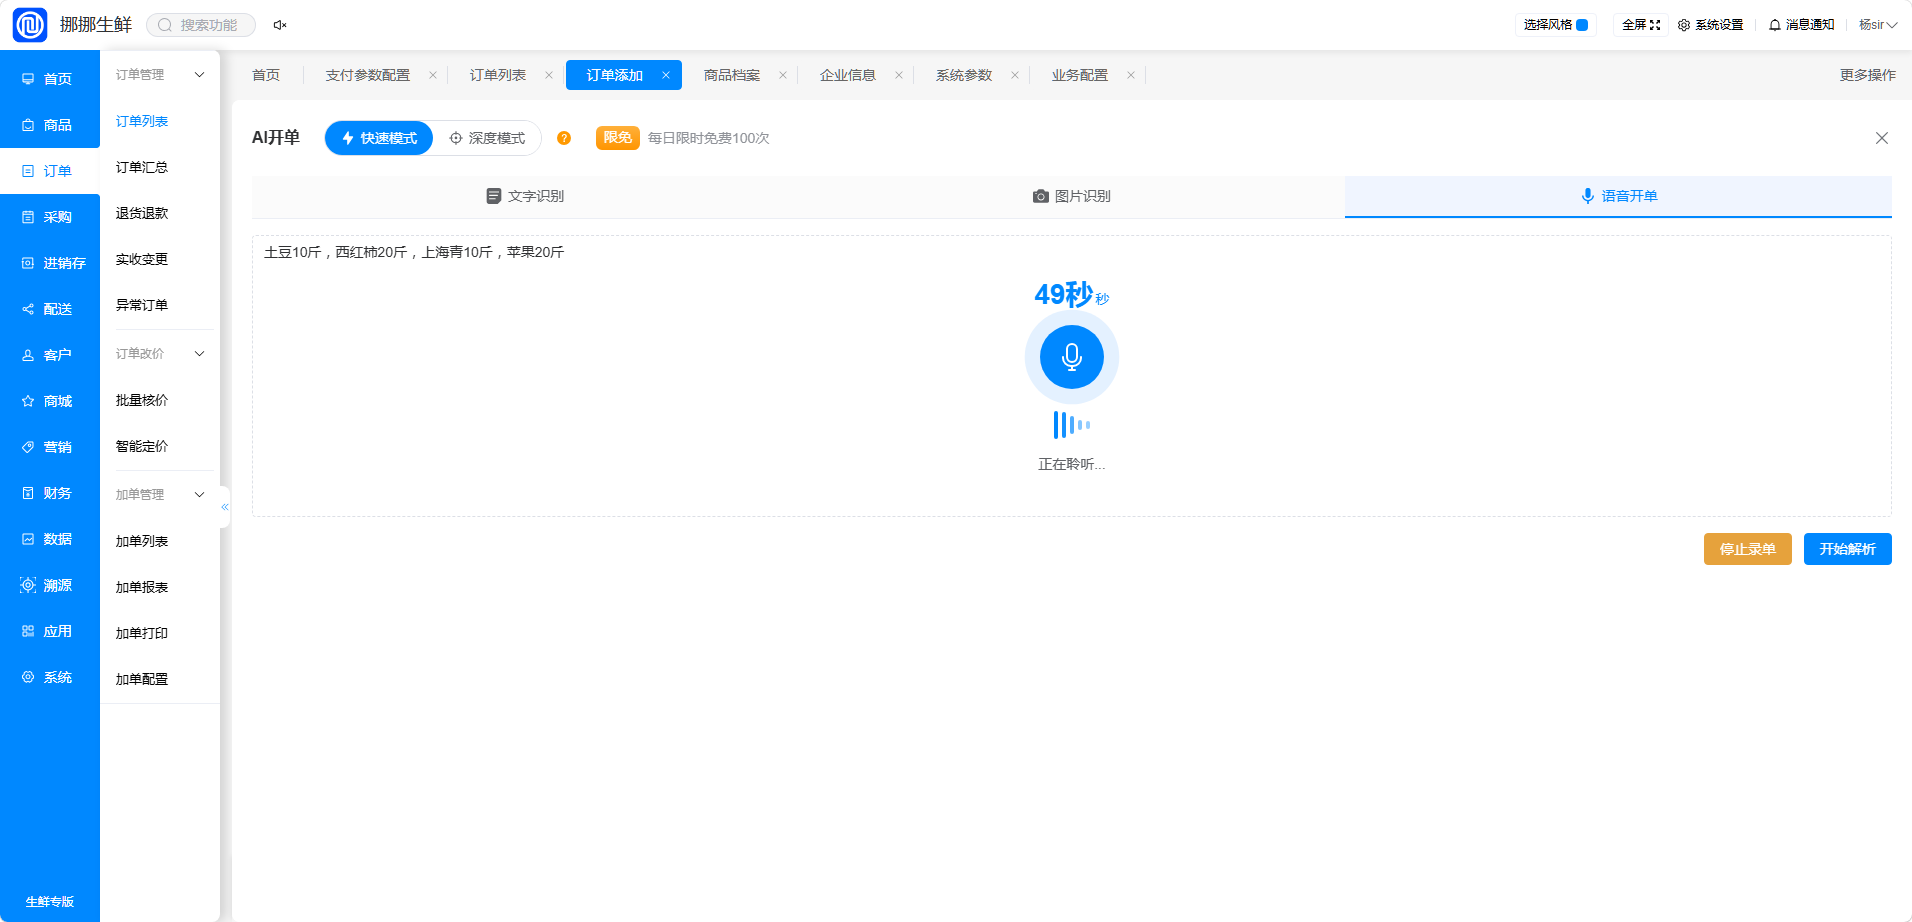Click the 开始解析 button
This screenshot has width=1912, height=922.
[x=1847, y=549]
